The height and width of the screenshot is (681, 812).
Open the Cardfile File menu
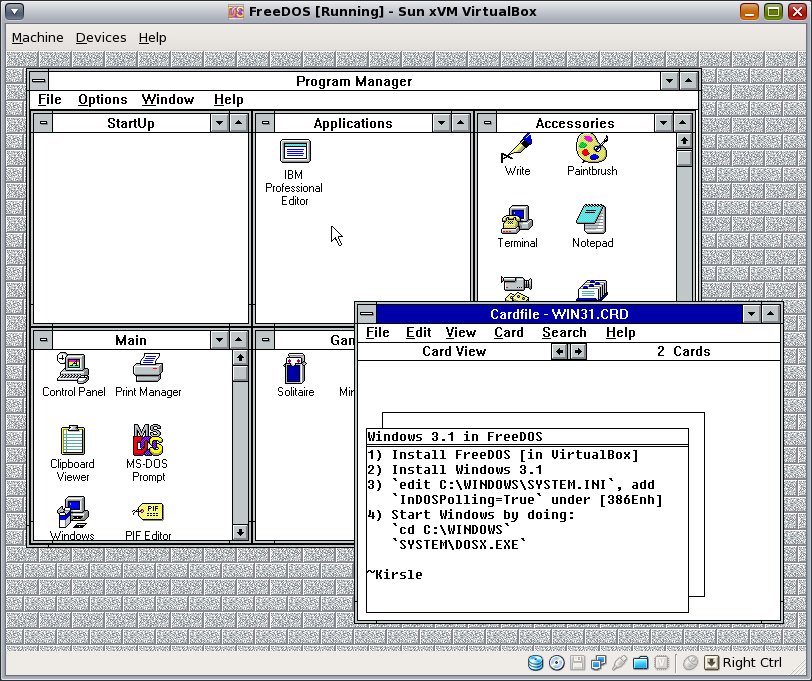point(378,332)
